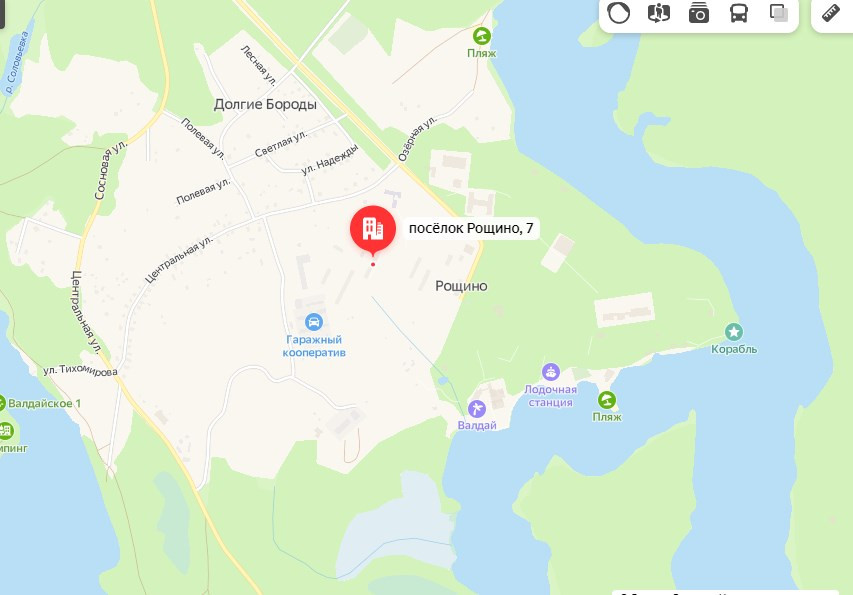Click the ул. Тихомирова street label

click(81, 370)
